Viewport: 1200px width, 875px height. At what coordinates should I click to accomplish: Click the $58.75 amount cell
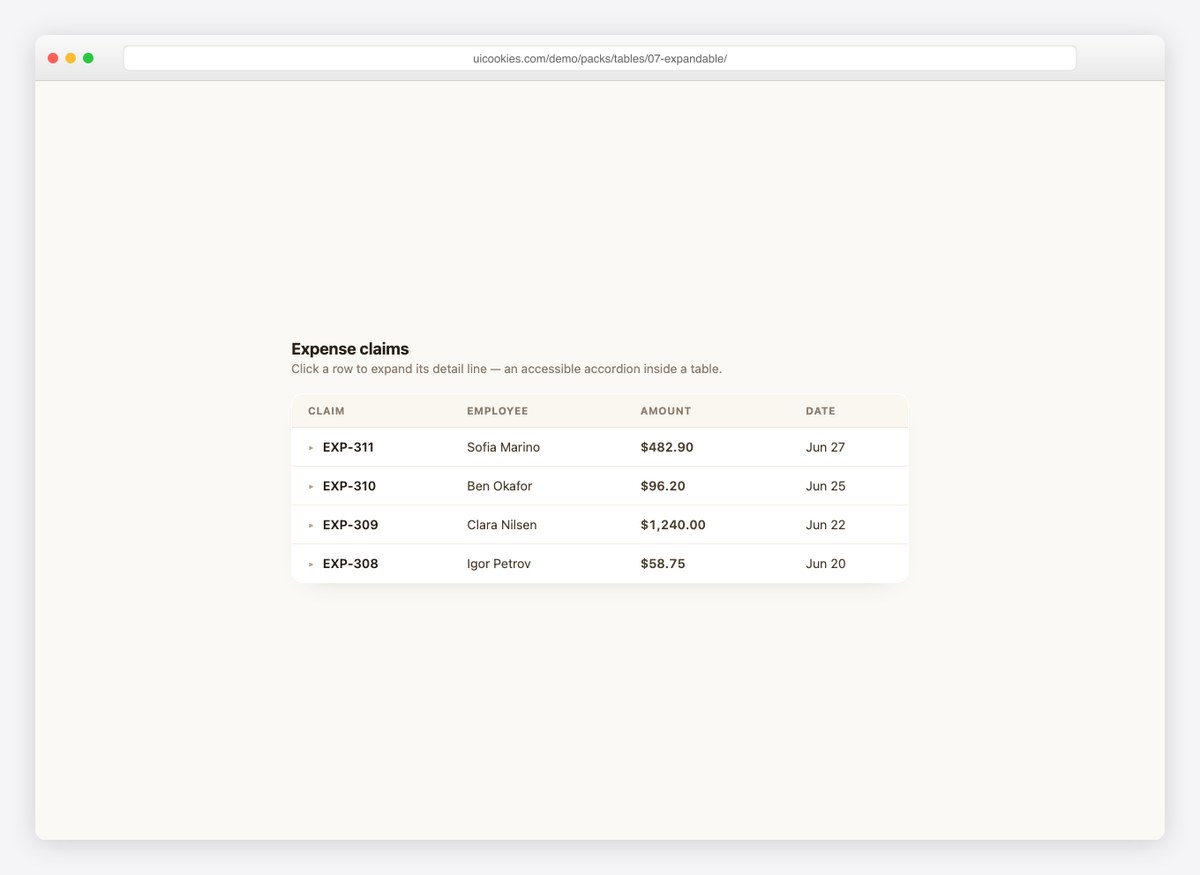(663, 564)
